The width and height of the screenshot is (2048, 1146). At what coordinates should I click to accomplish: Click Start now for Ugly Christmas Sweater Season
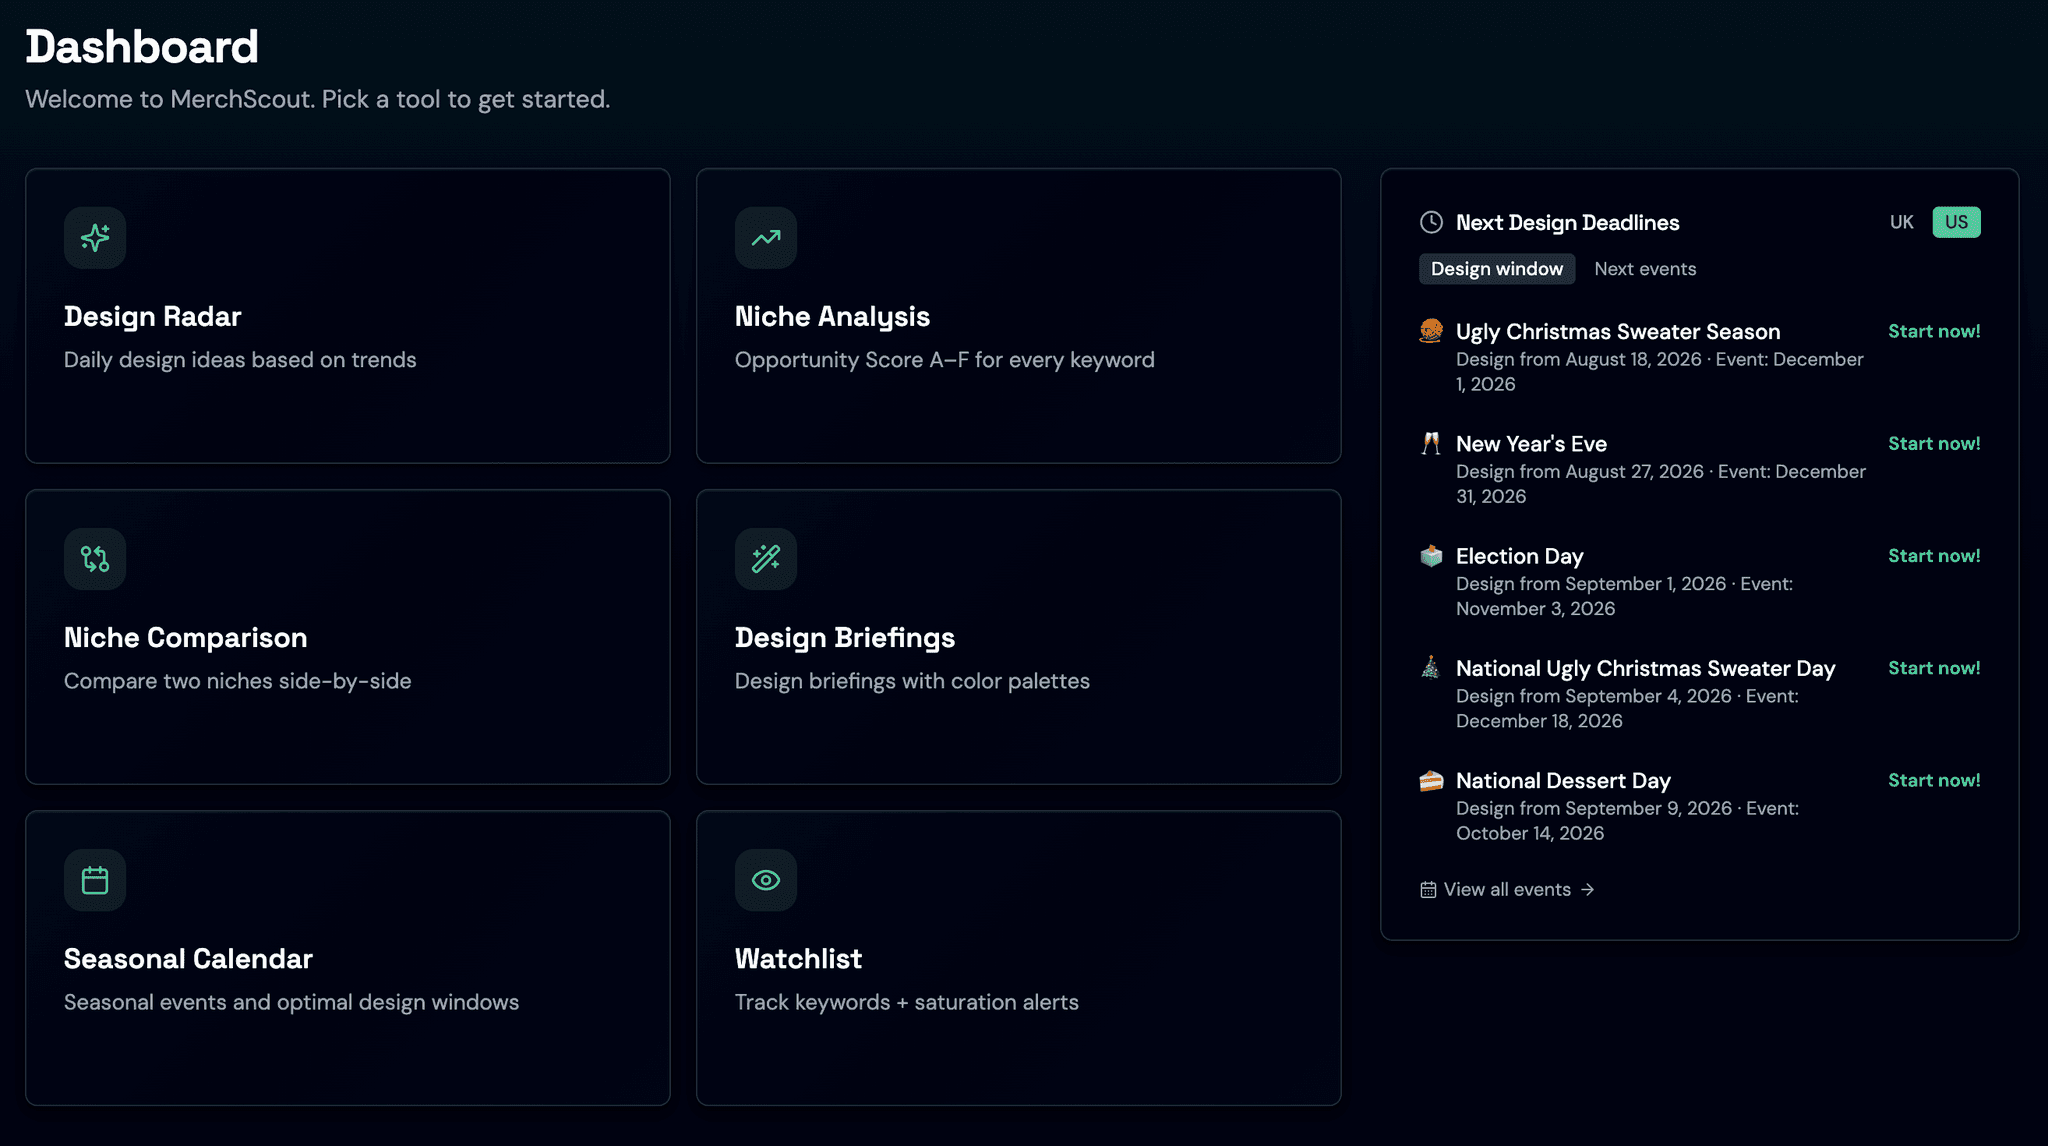tap(1934, 331)
